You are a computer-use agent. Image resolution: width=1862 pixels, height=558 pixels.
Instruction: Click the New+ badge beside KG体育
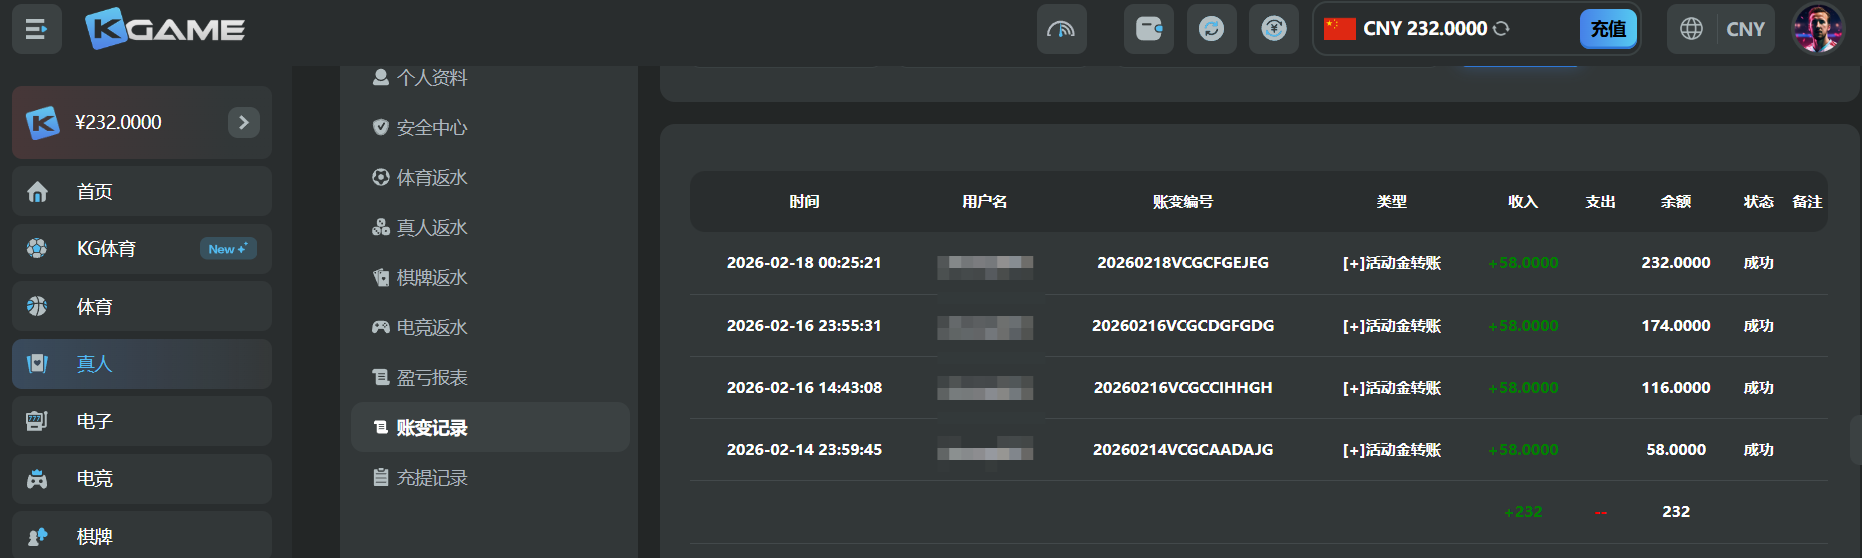click(228, 249)
